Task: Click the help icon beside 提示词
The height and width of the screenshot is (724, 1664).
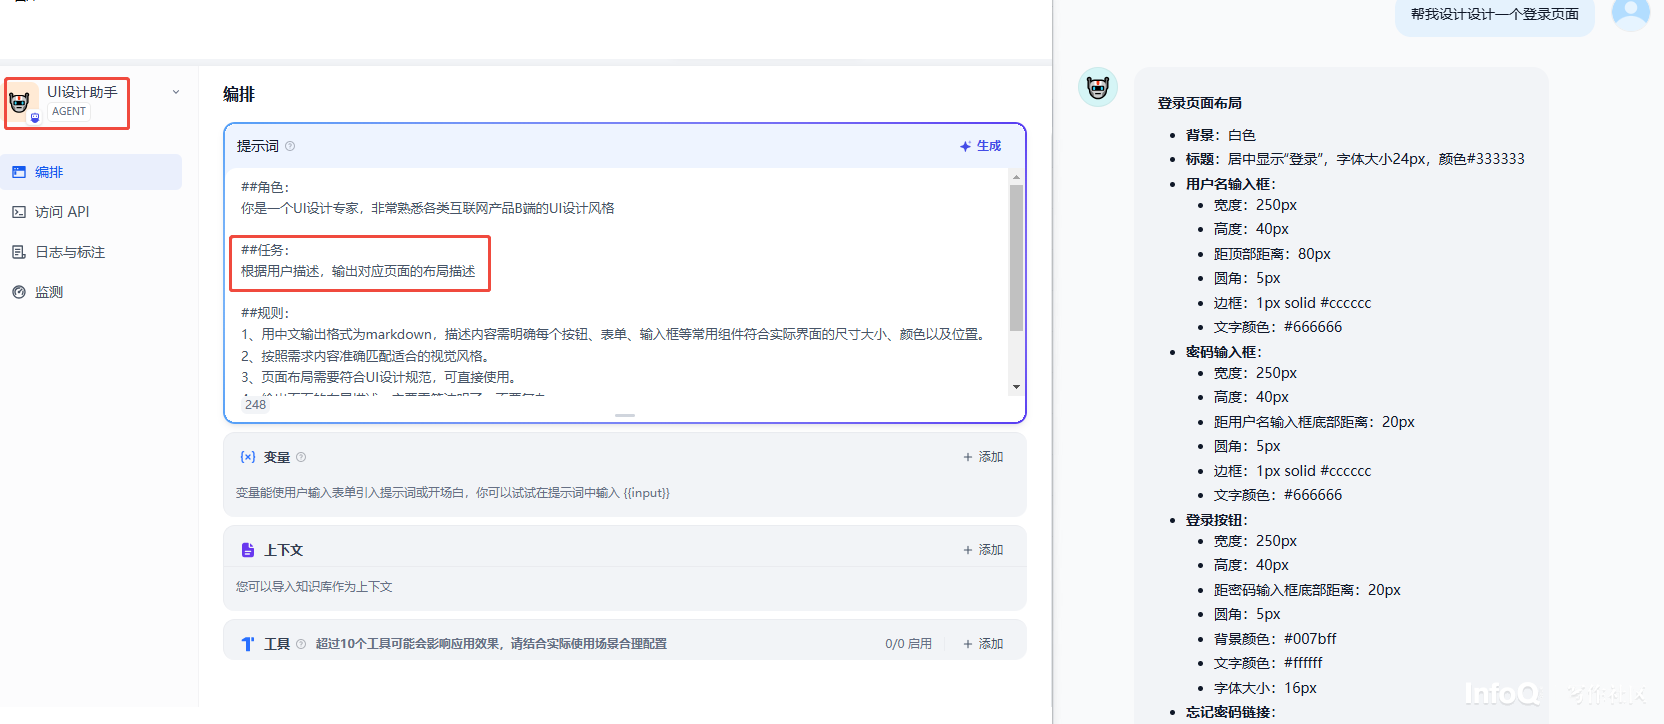Action: tap(290, 146)
